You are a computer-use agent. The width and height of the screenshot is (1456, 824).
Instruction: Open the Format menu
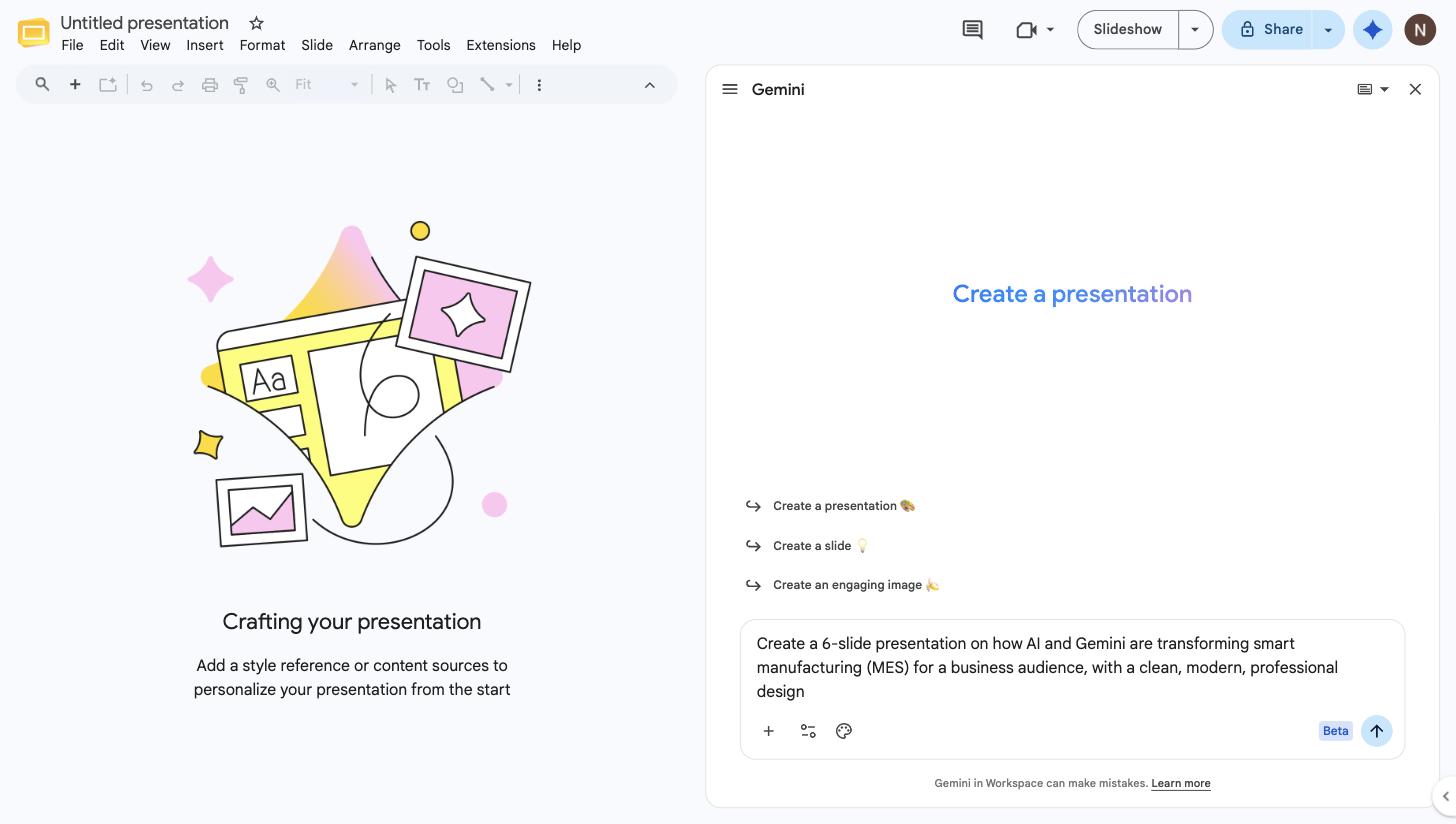262,45
